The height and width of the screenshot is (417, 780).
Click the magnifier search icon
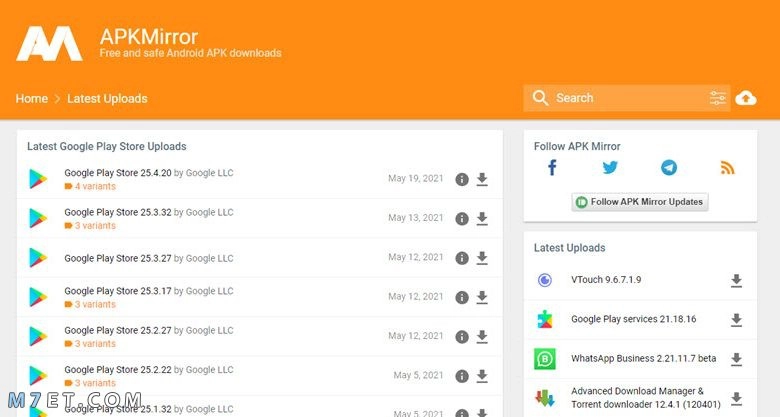[x=540, y=98]
